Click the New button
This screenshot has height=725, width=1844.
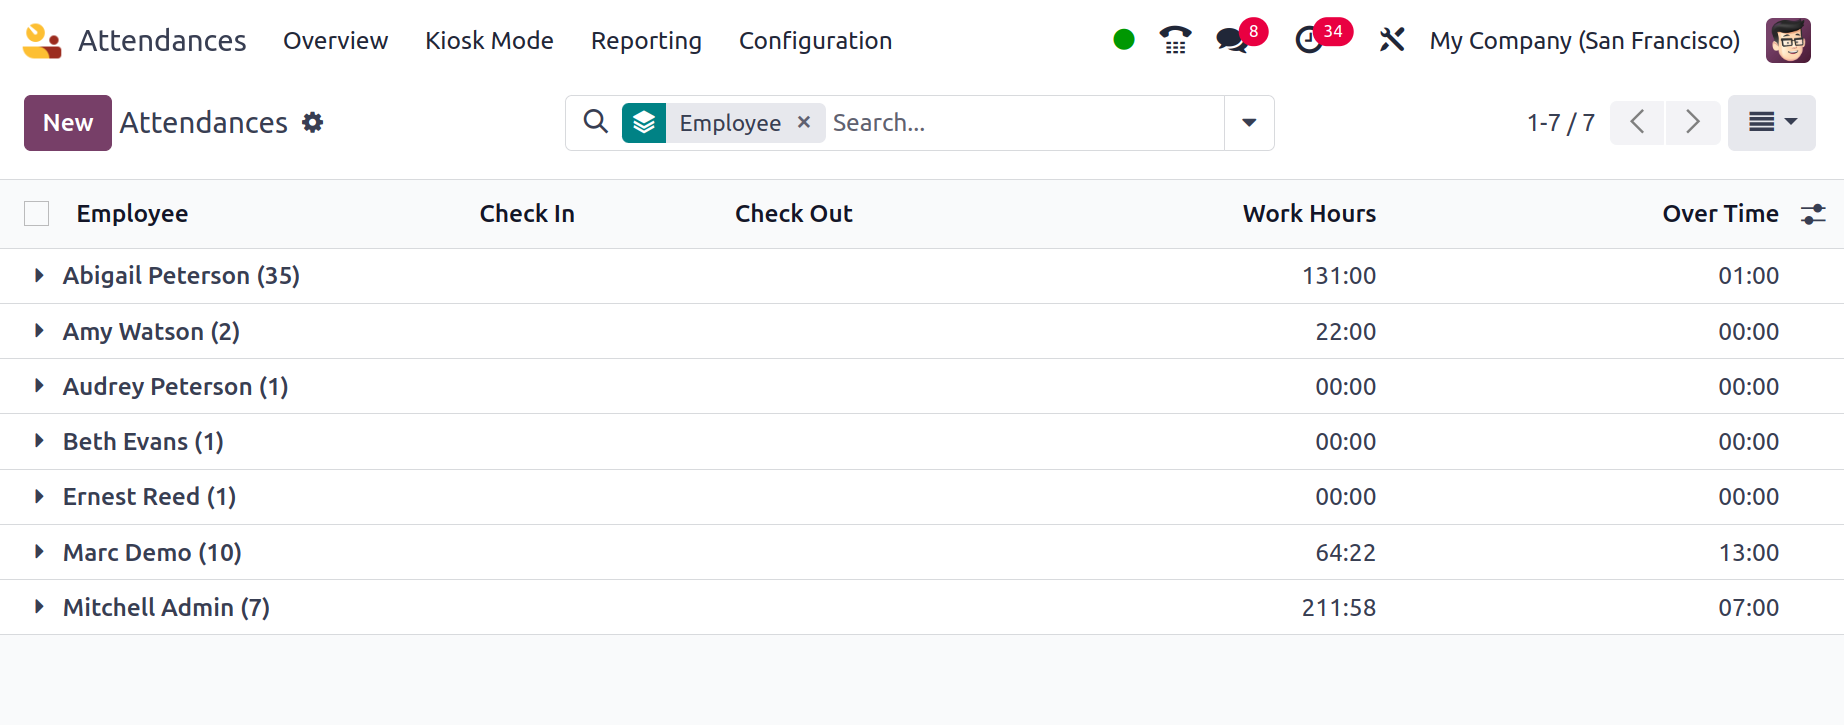coord(68,123)
